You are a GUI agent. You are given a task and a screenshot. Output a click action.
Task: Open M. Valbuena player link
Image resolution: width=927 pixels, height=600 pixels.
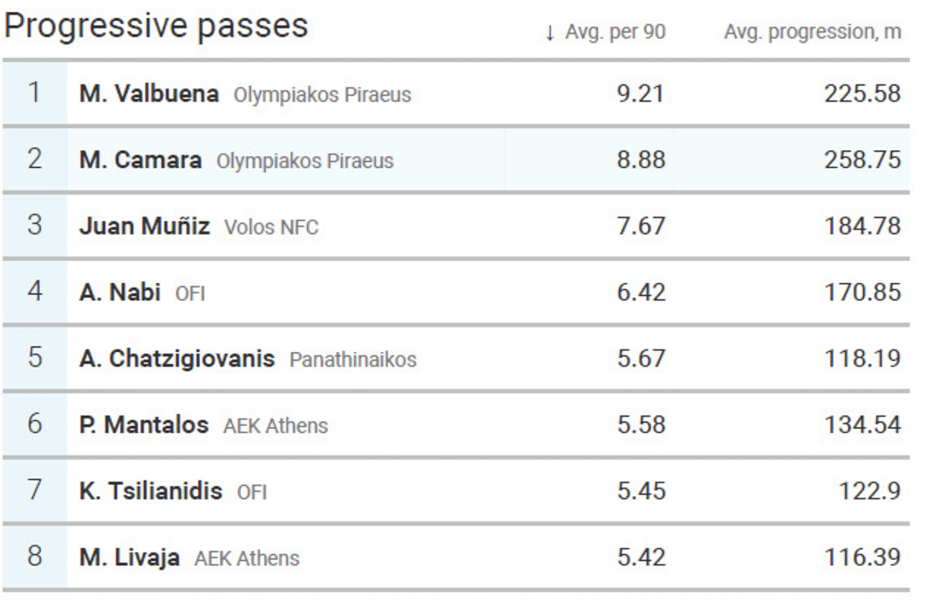pyautogui.click(x=149, y=93)
